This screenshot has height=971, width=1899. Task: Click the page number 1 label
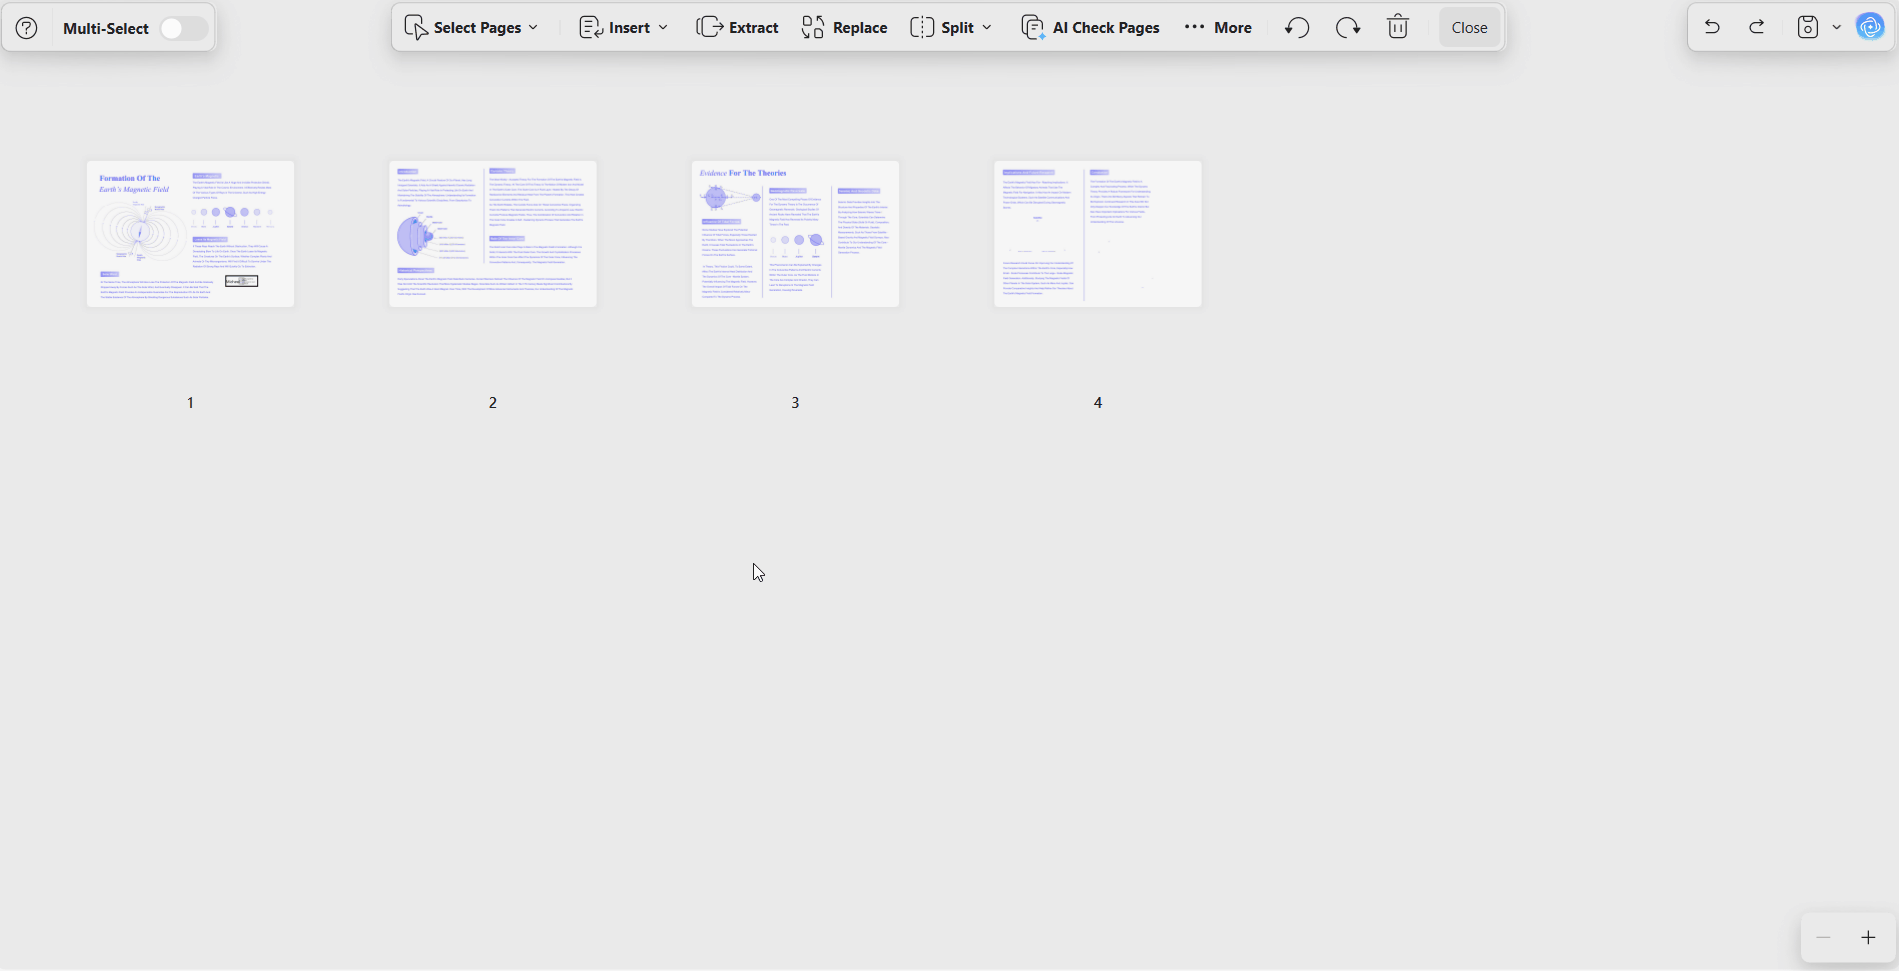190,402
